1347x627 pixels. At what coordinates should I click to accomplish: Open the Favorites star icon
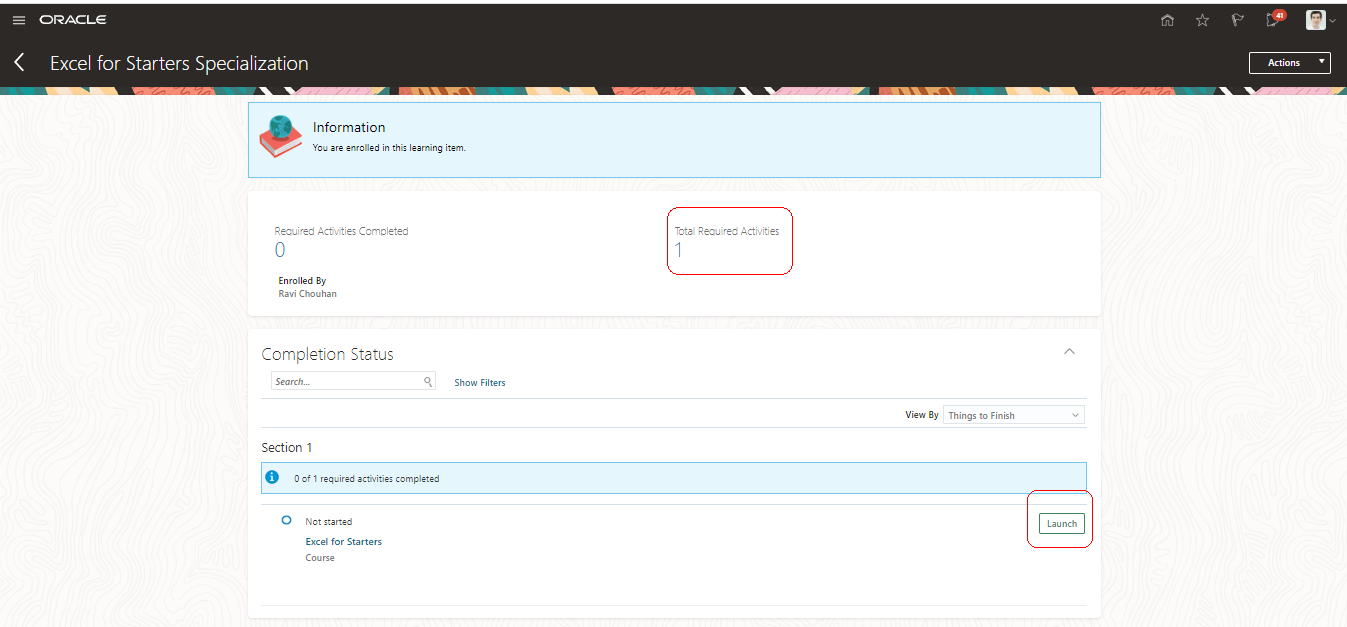pyautogui.click(x=1202, y=20)
